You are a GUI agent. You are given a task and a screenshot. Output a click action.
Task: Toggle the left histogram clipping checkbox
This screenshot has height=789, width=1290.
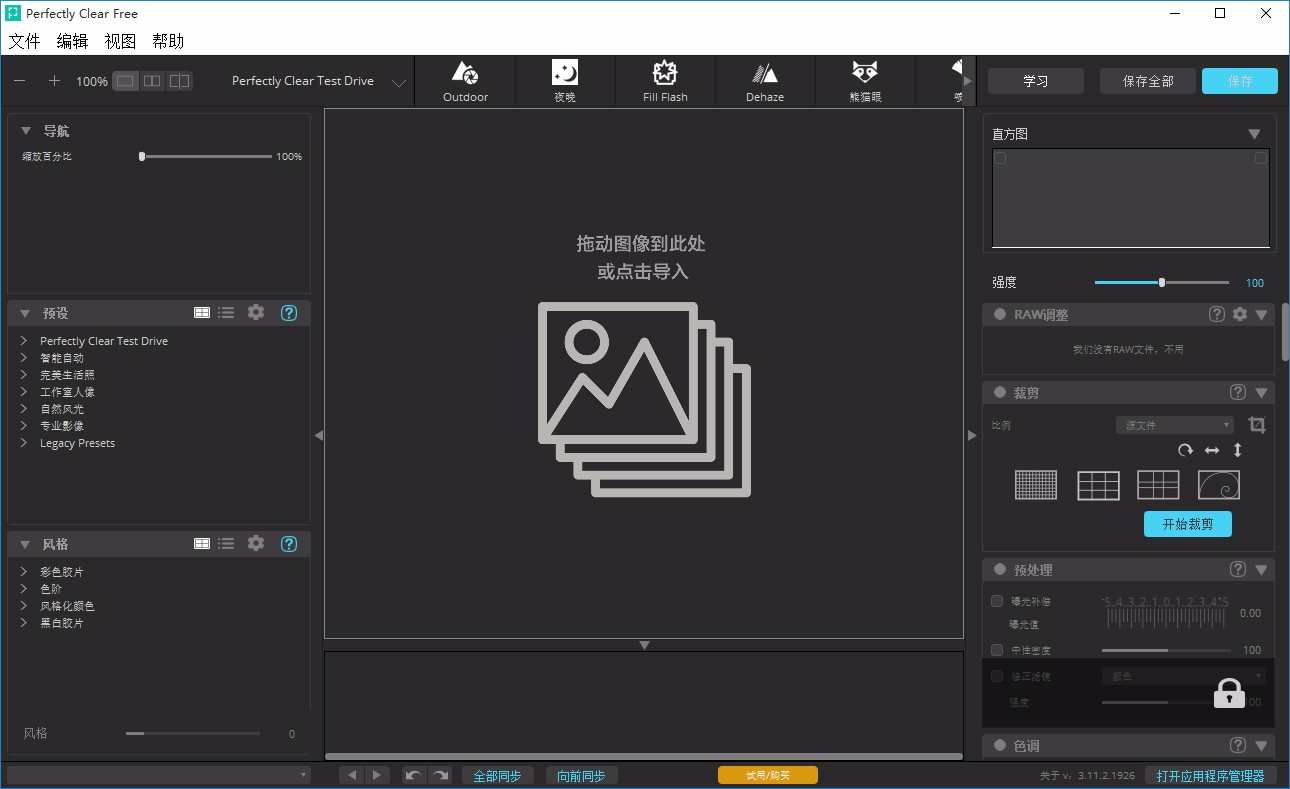[x=1000, y=158]
